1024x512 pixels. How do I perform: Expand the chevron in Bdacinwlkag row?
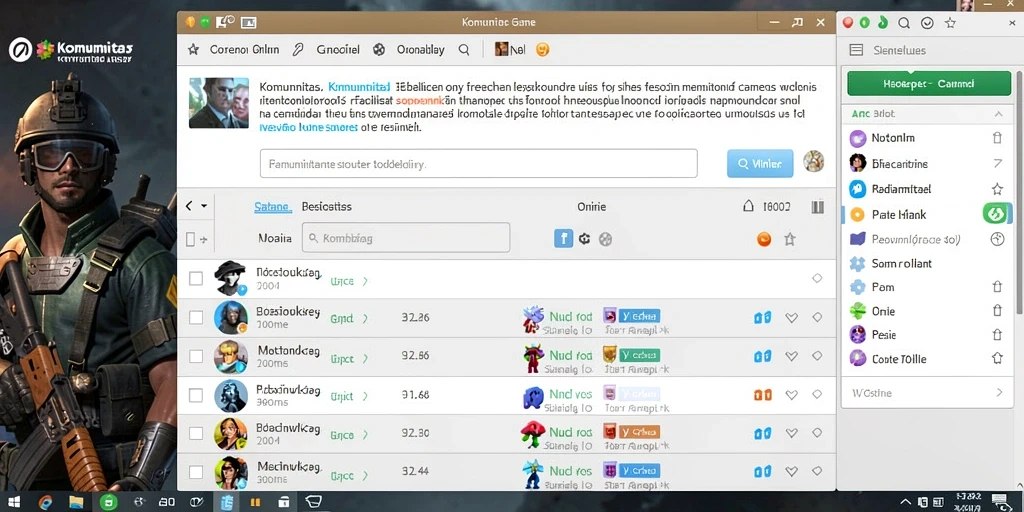[365, 434]
